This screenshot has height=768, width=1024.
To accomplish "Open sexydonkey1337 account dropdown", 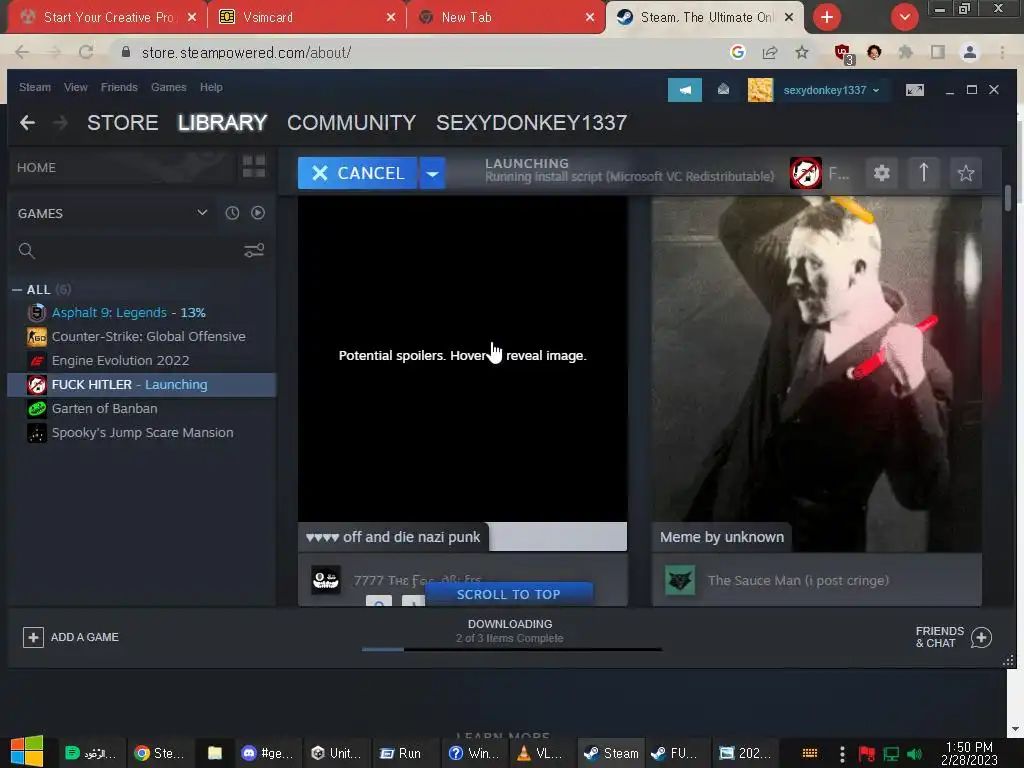I will (x=831, y=90).
